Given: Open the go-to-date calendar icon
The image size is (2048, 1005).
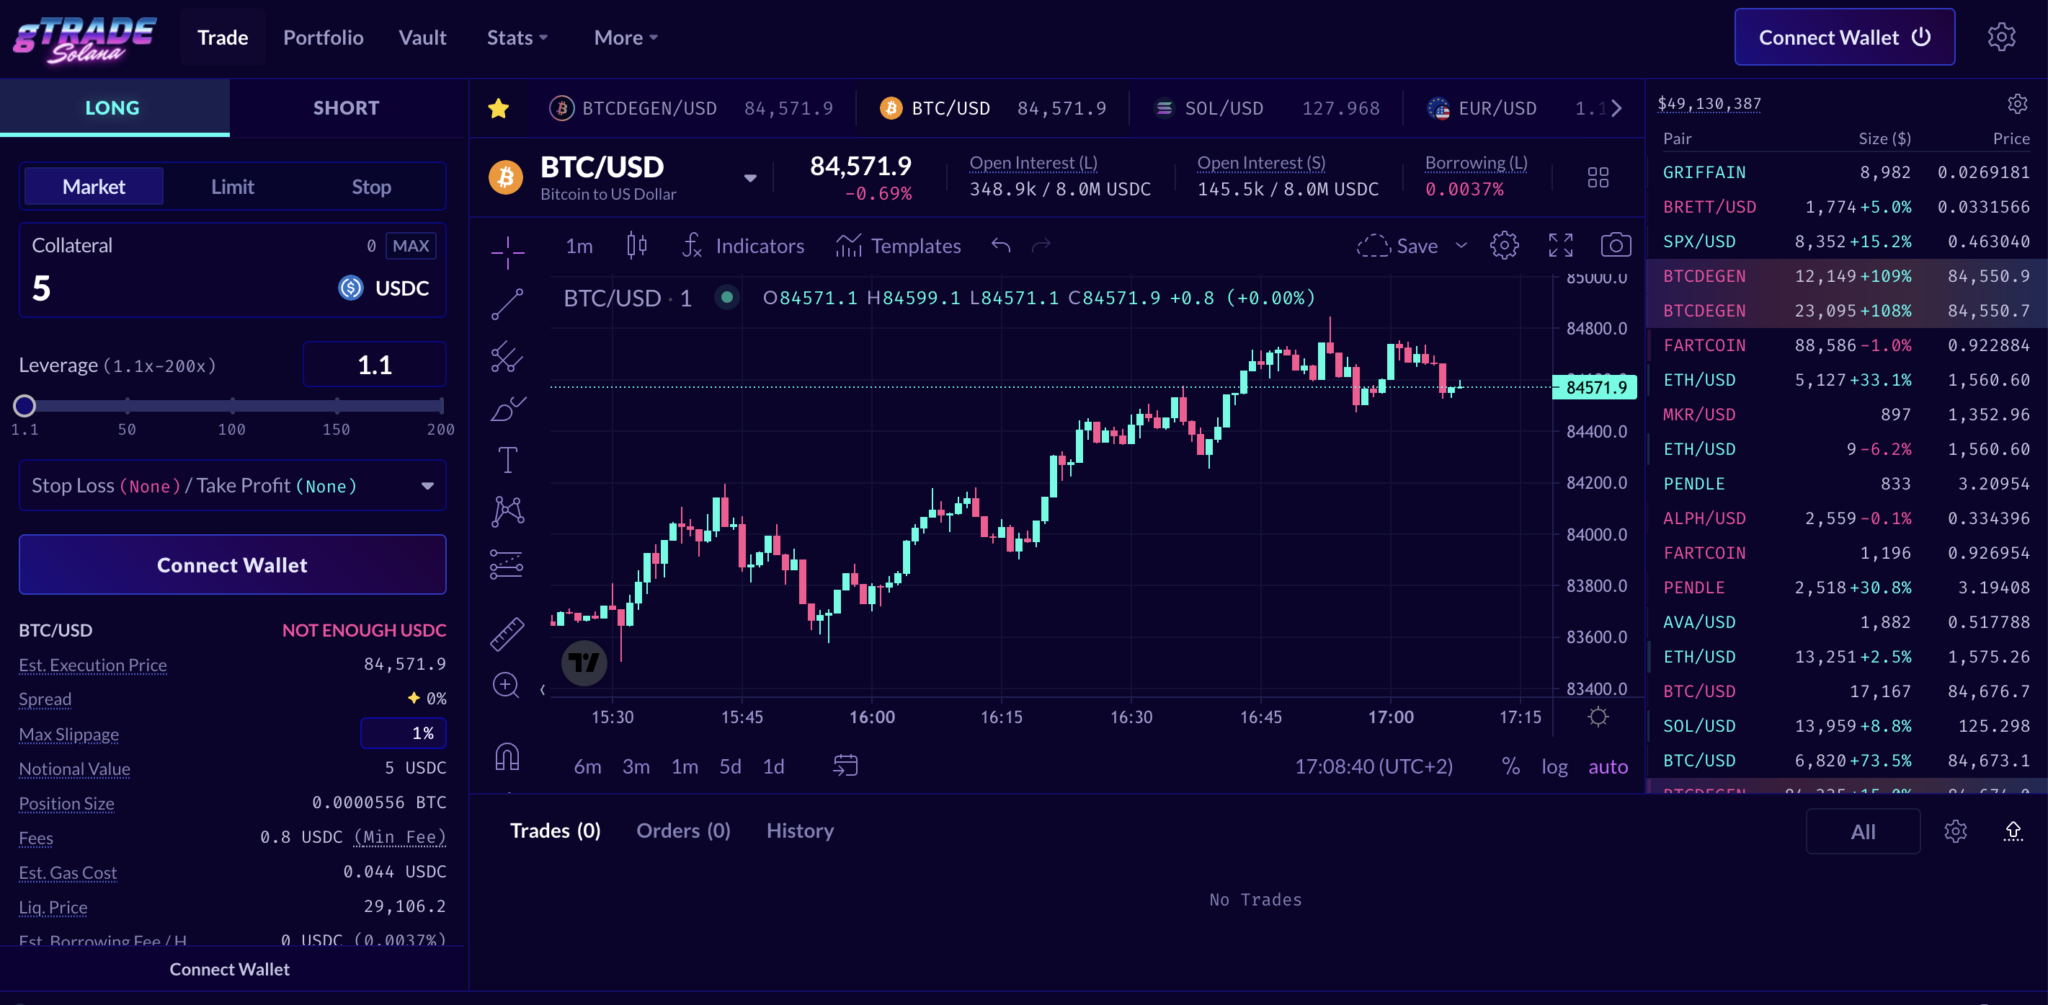Looking at the screenshot, I should [x=846, y=766].
